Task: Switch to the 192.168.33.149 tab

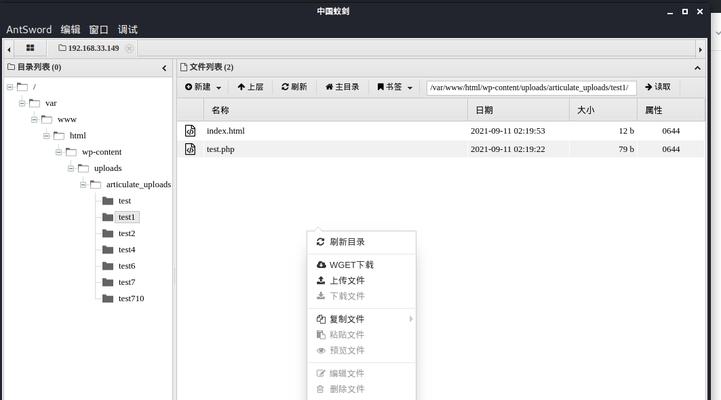Action: [89, 48]
